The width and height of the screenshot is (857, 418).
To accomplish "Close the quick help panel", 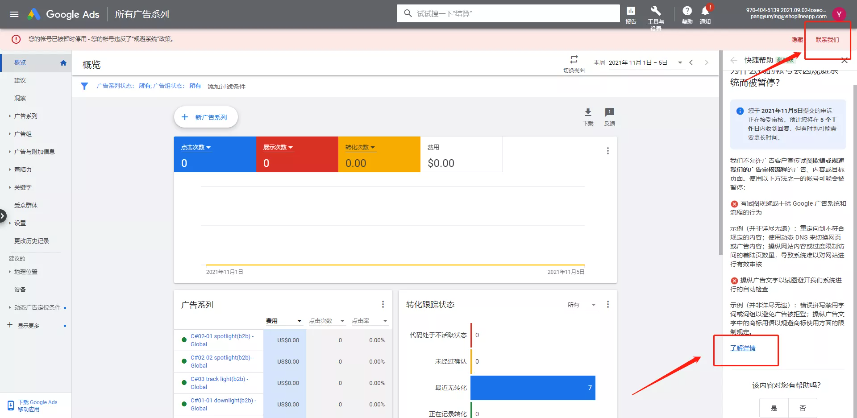I will 844,61.
